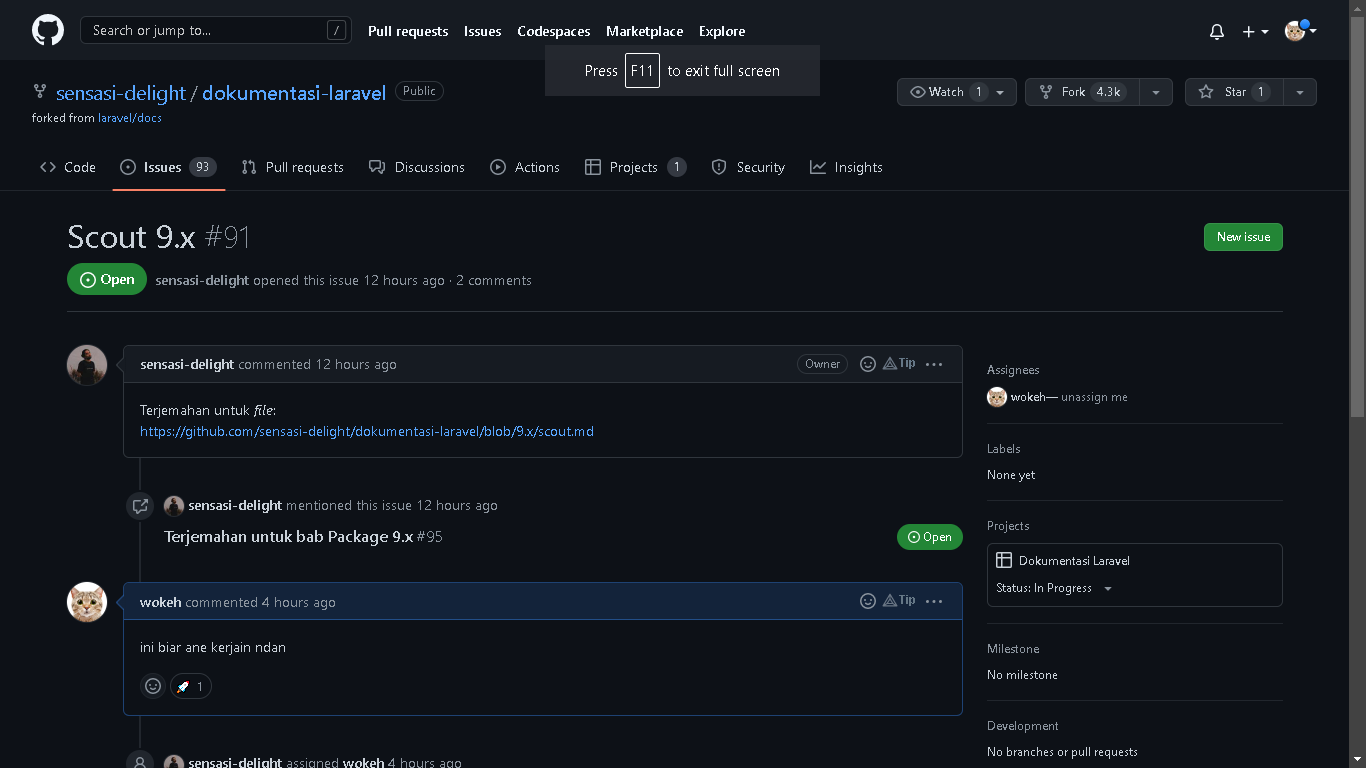Switch to the Code tab
Viewport: 1366px width, 768px height.
point(68,167)
